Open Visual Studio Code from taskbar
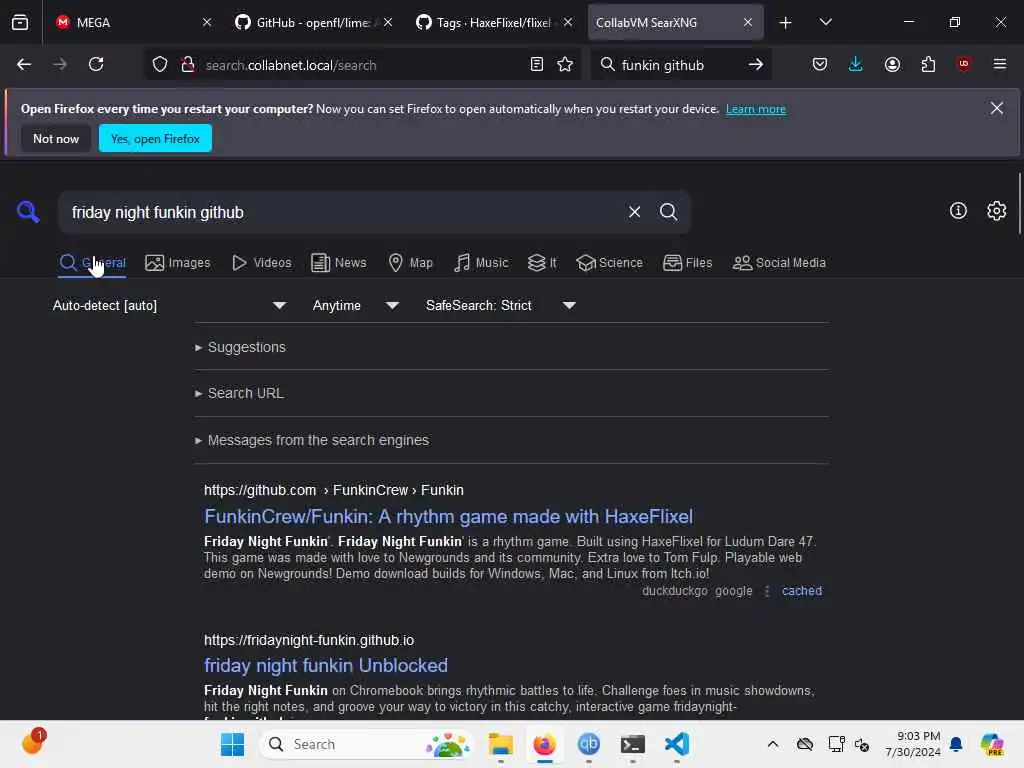The height and width of the screenshot is (768, 1024). (x=677, y=744)
